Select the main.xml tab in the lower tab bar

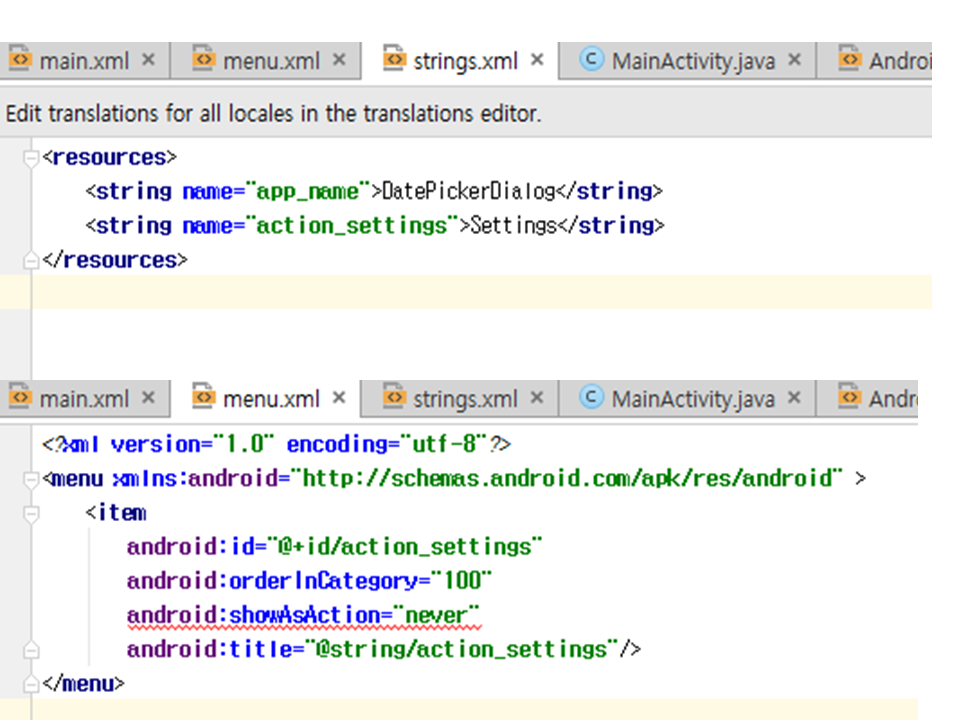(x=84, y=398)
